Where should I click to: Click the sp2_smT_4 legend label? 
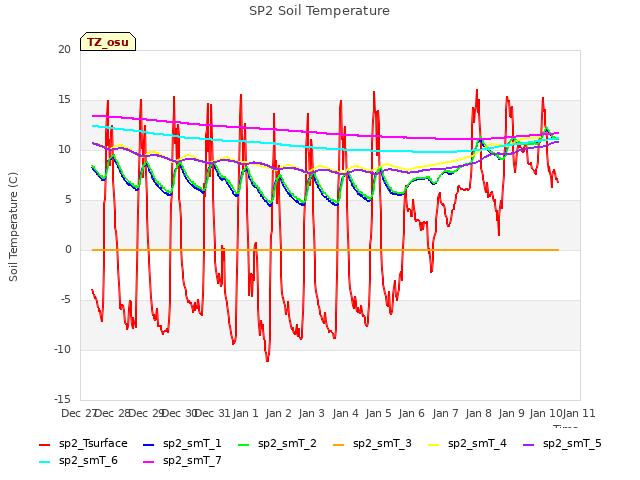477,444
